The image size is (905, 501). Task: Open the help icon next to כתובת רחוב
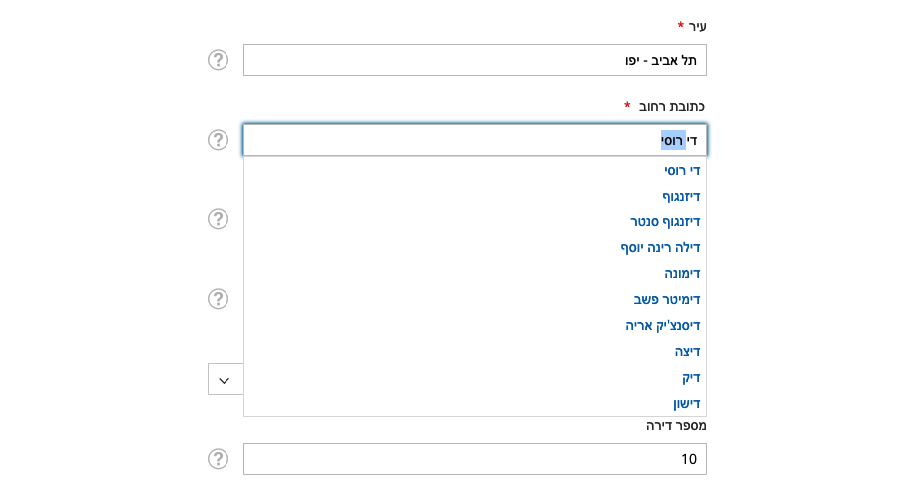218,140
